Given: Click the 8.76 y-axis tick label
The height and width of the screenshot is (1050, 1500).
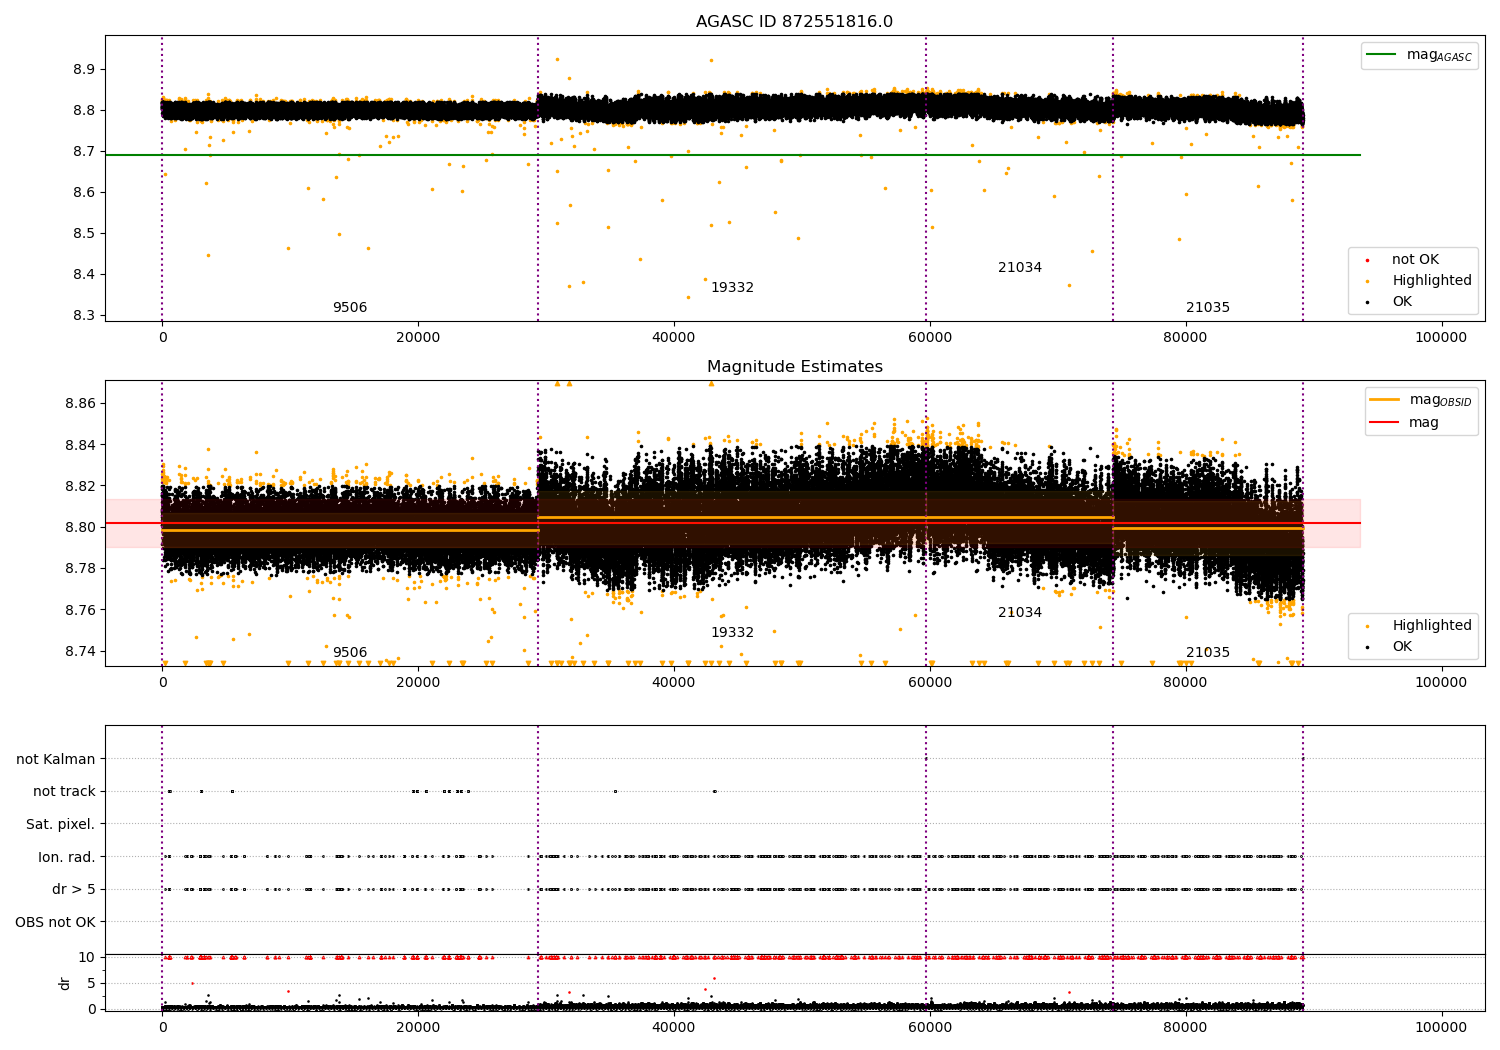Looking at the screenshot, I should pos(80,611).
